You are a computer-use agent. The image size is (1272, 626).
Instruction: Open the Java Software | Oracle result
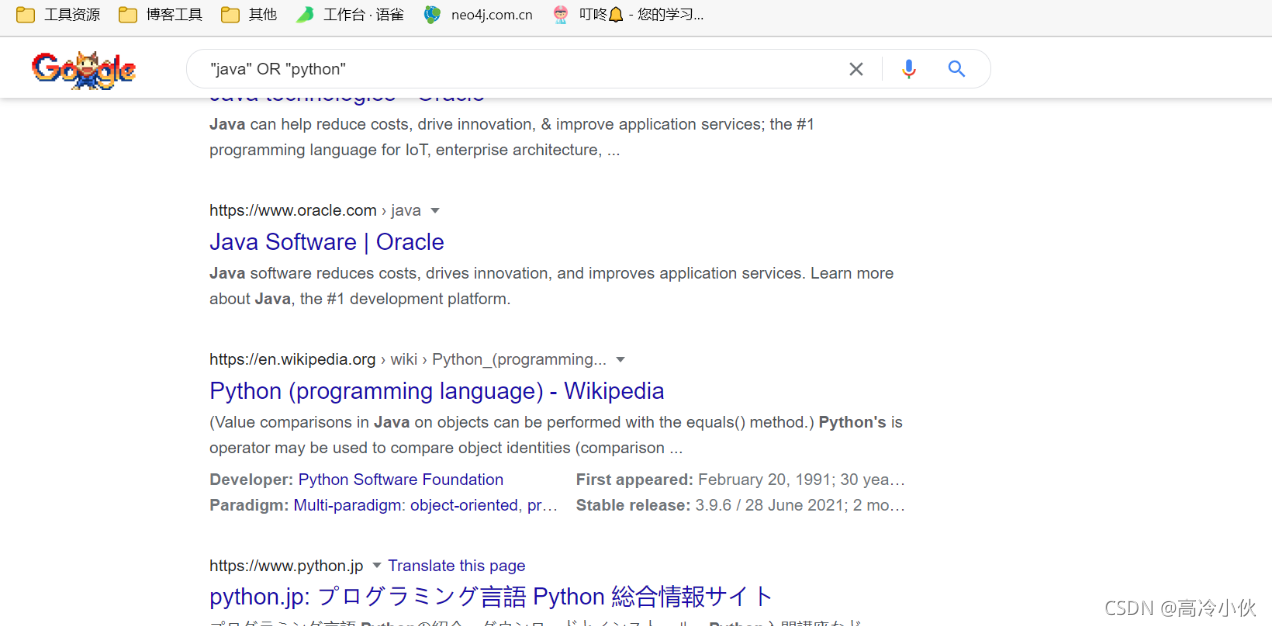[x=327, y=242]
